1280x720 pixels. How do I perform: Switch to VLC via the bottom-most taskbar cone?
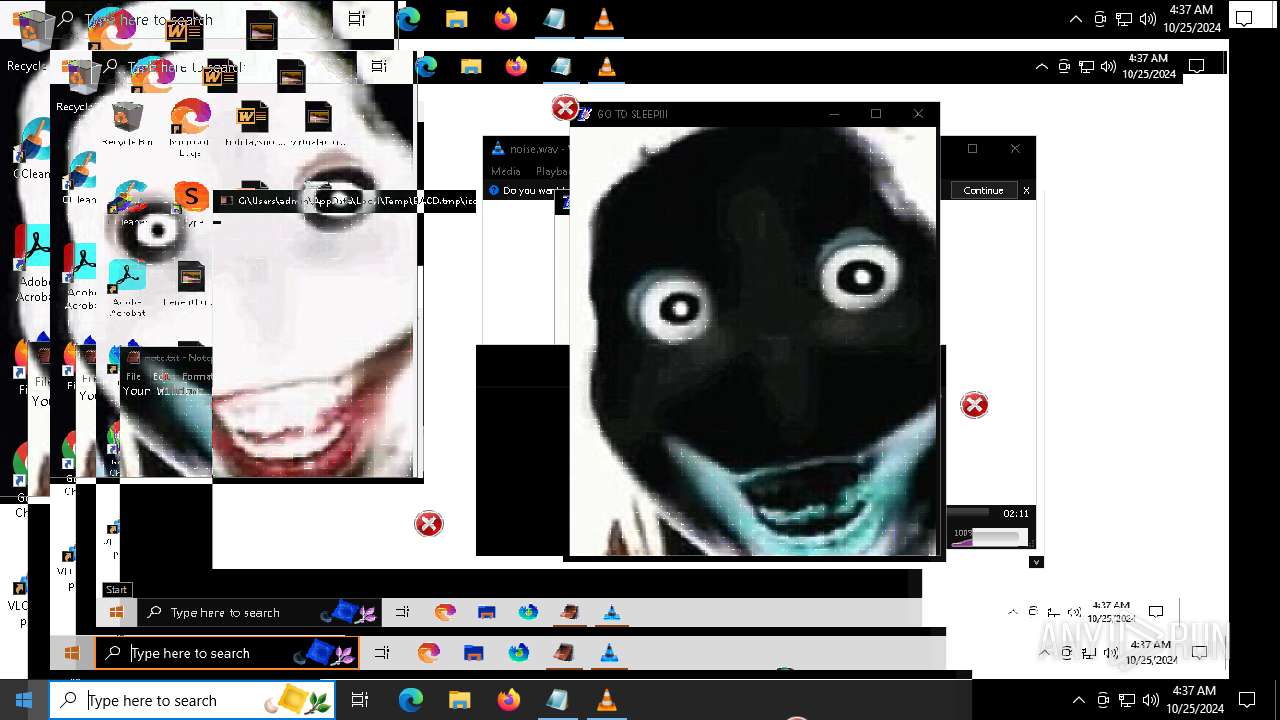(x=606, y=700)
